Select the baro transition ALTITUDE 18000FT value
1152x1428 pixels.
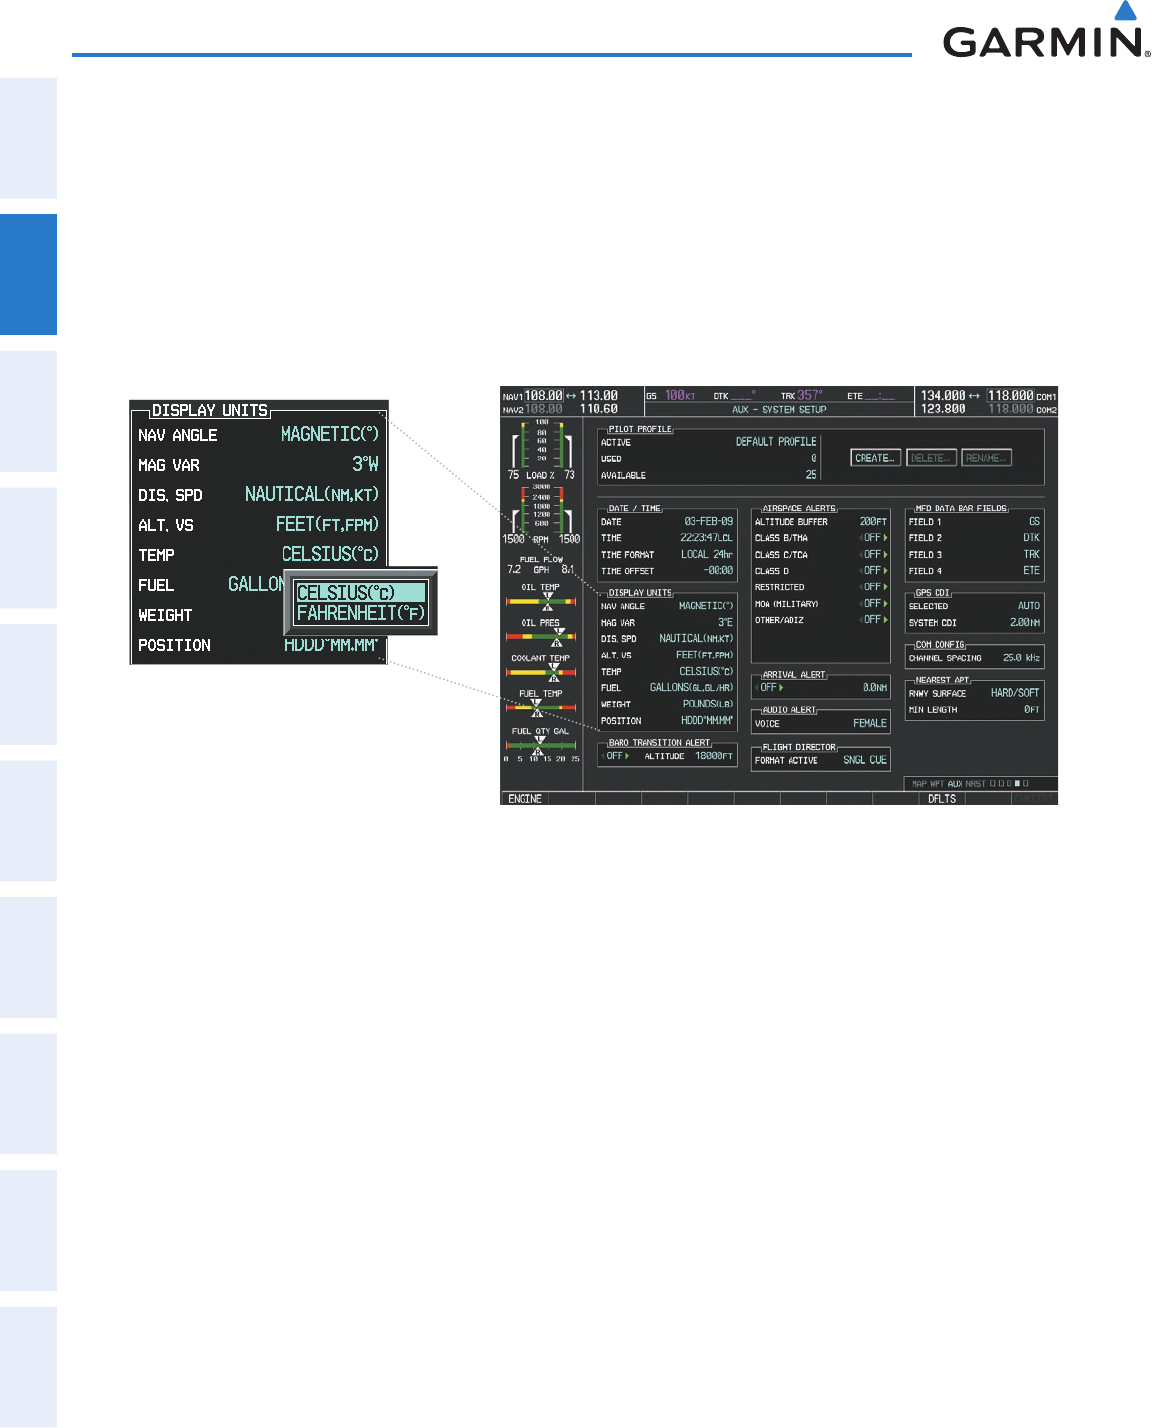click(714, 756)
